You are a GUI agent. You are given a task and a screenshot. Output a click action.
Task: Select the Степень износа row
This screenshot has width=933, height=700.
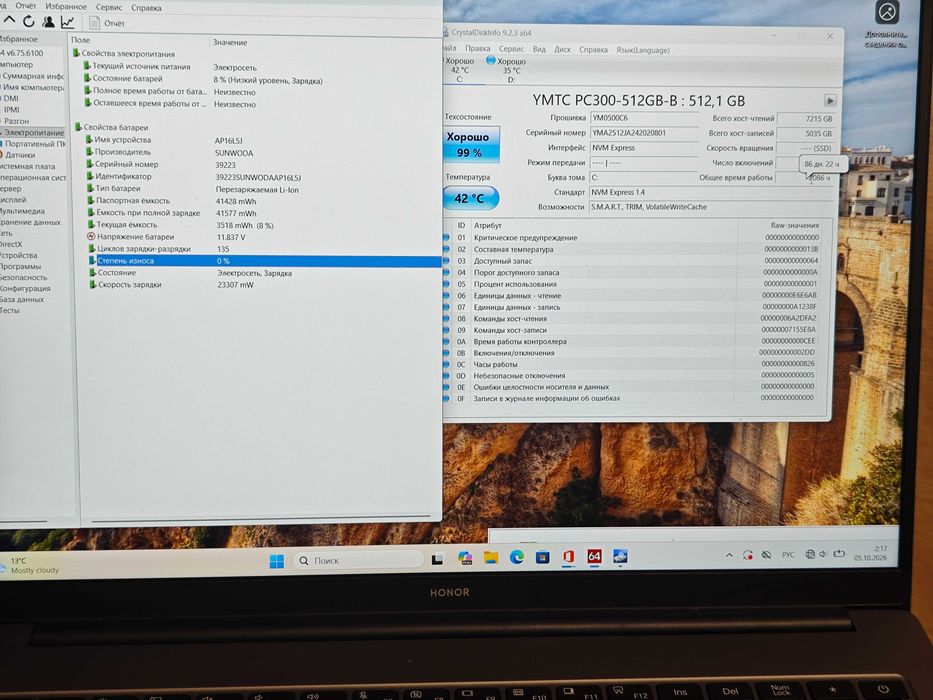pyautogui.click(x=265, y=261)
